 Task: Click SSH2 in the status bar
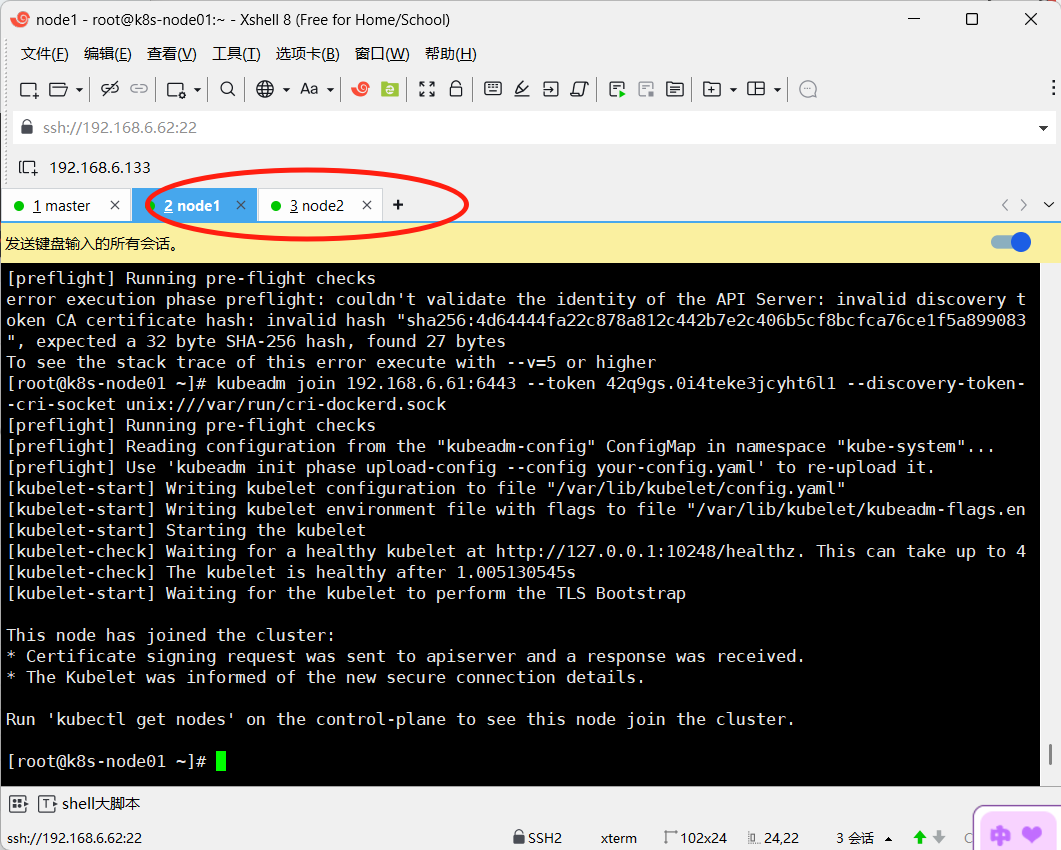click(538, 838)
